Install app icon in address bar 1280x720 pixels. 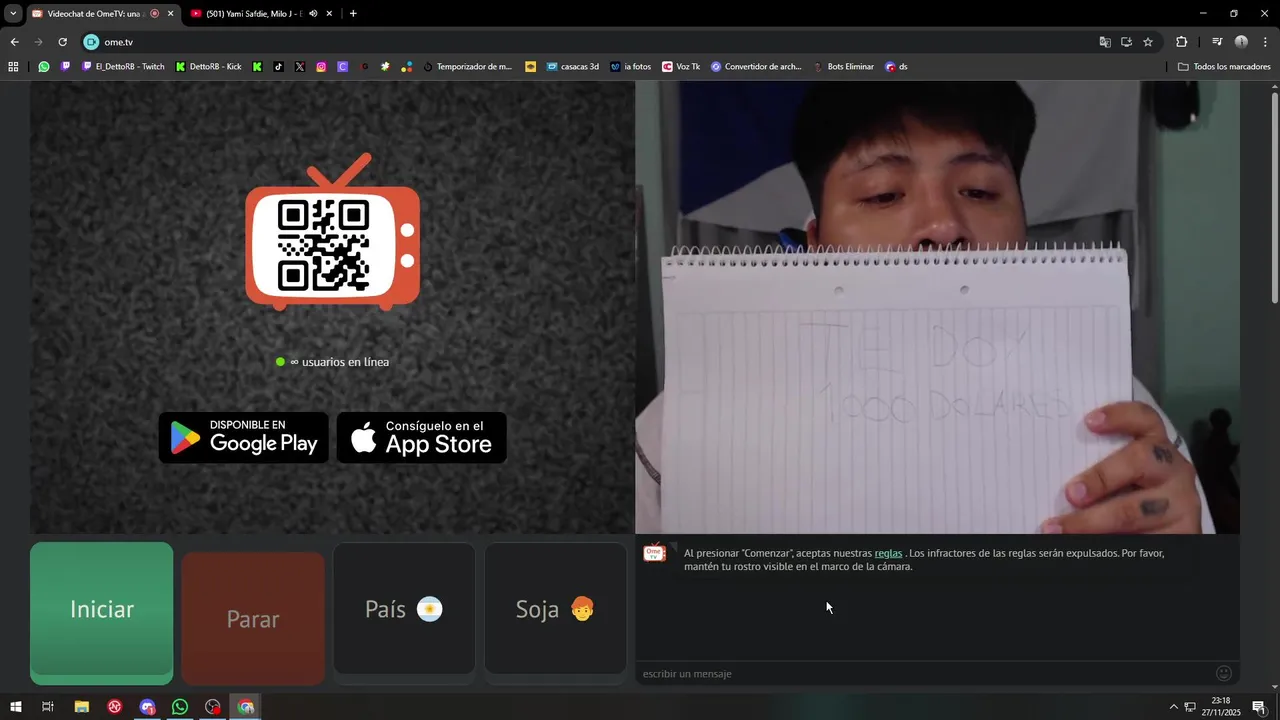coord(1126,42)
